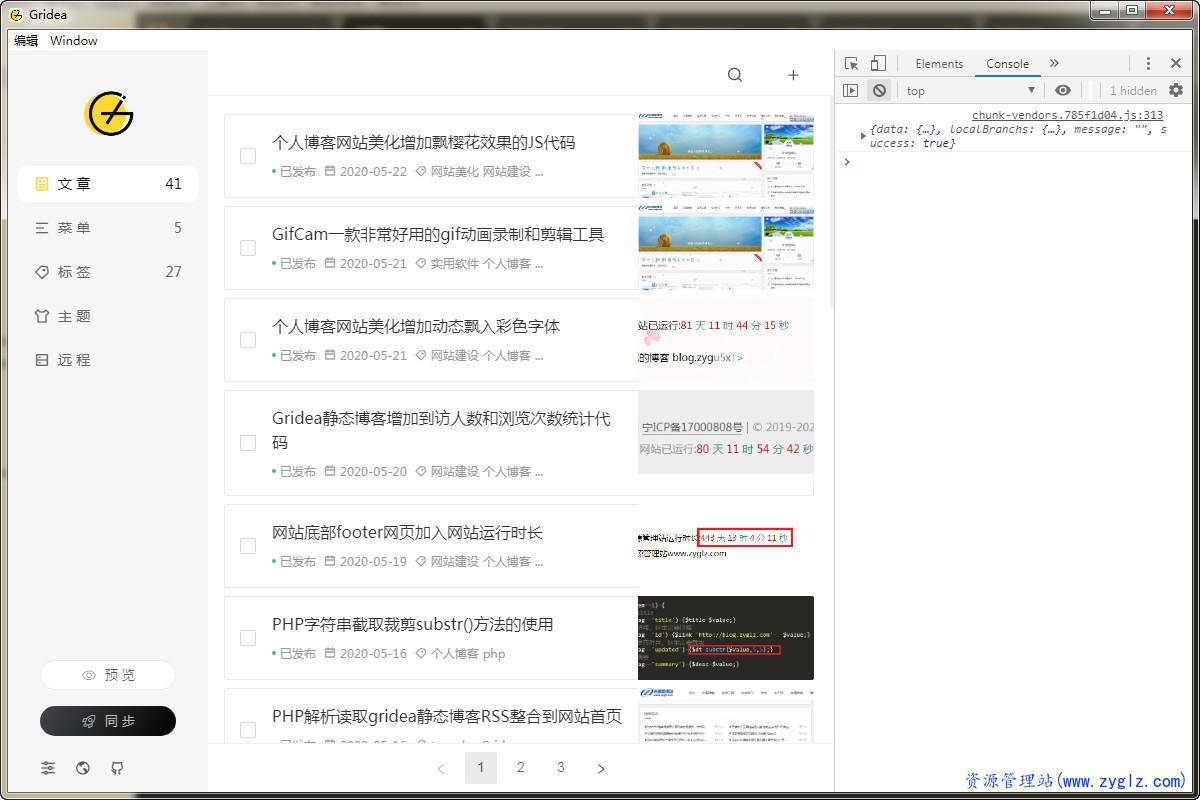Select checkbox for PHP substr() article
Image resolution: width=1200 pixels, height=800 pixels.
(248, 638)
